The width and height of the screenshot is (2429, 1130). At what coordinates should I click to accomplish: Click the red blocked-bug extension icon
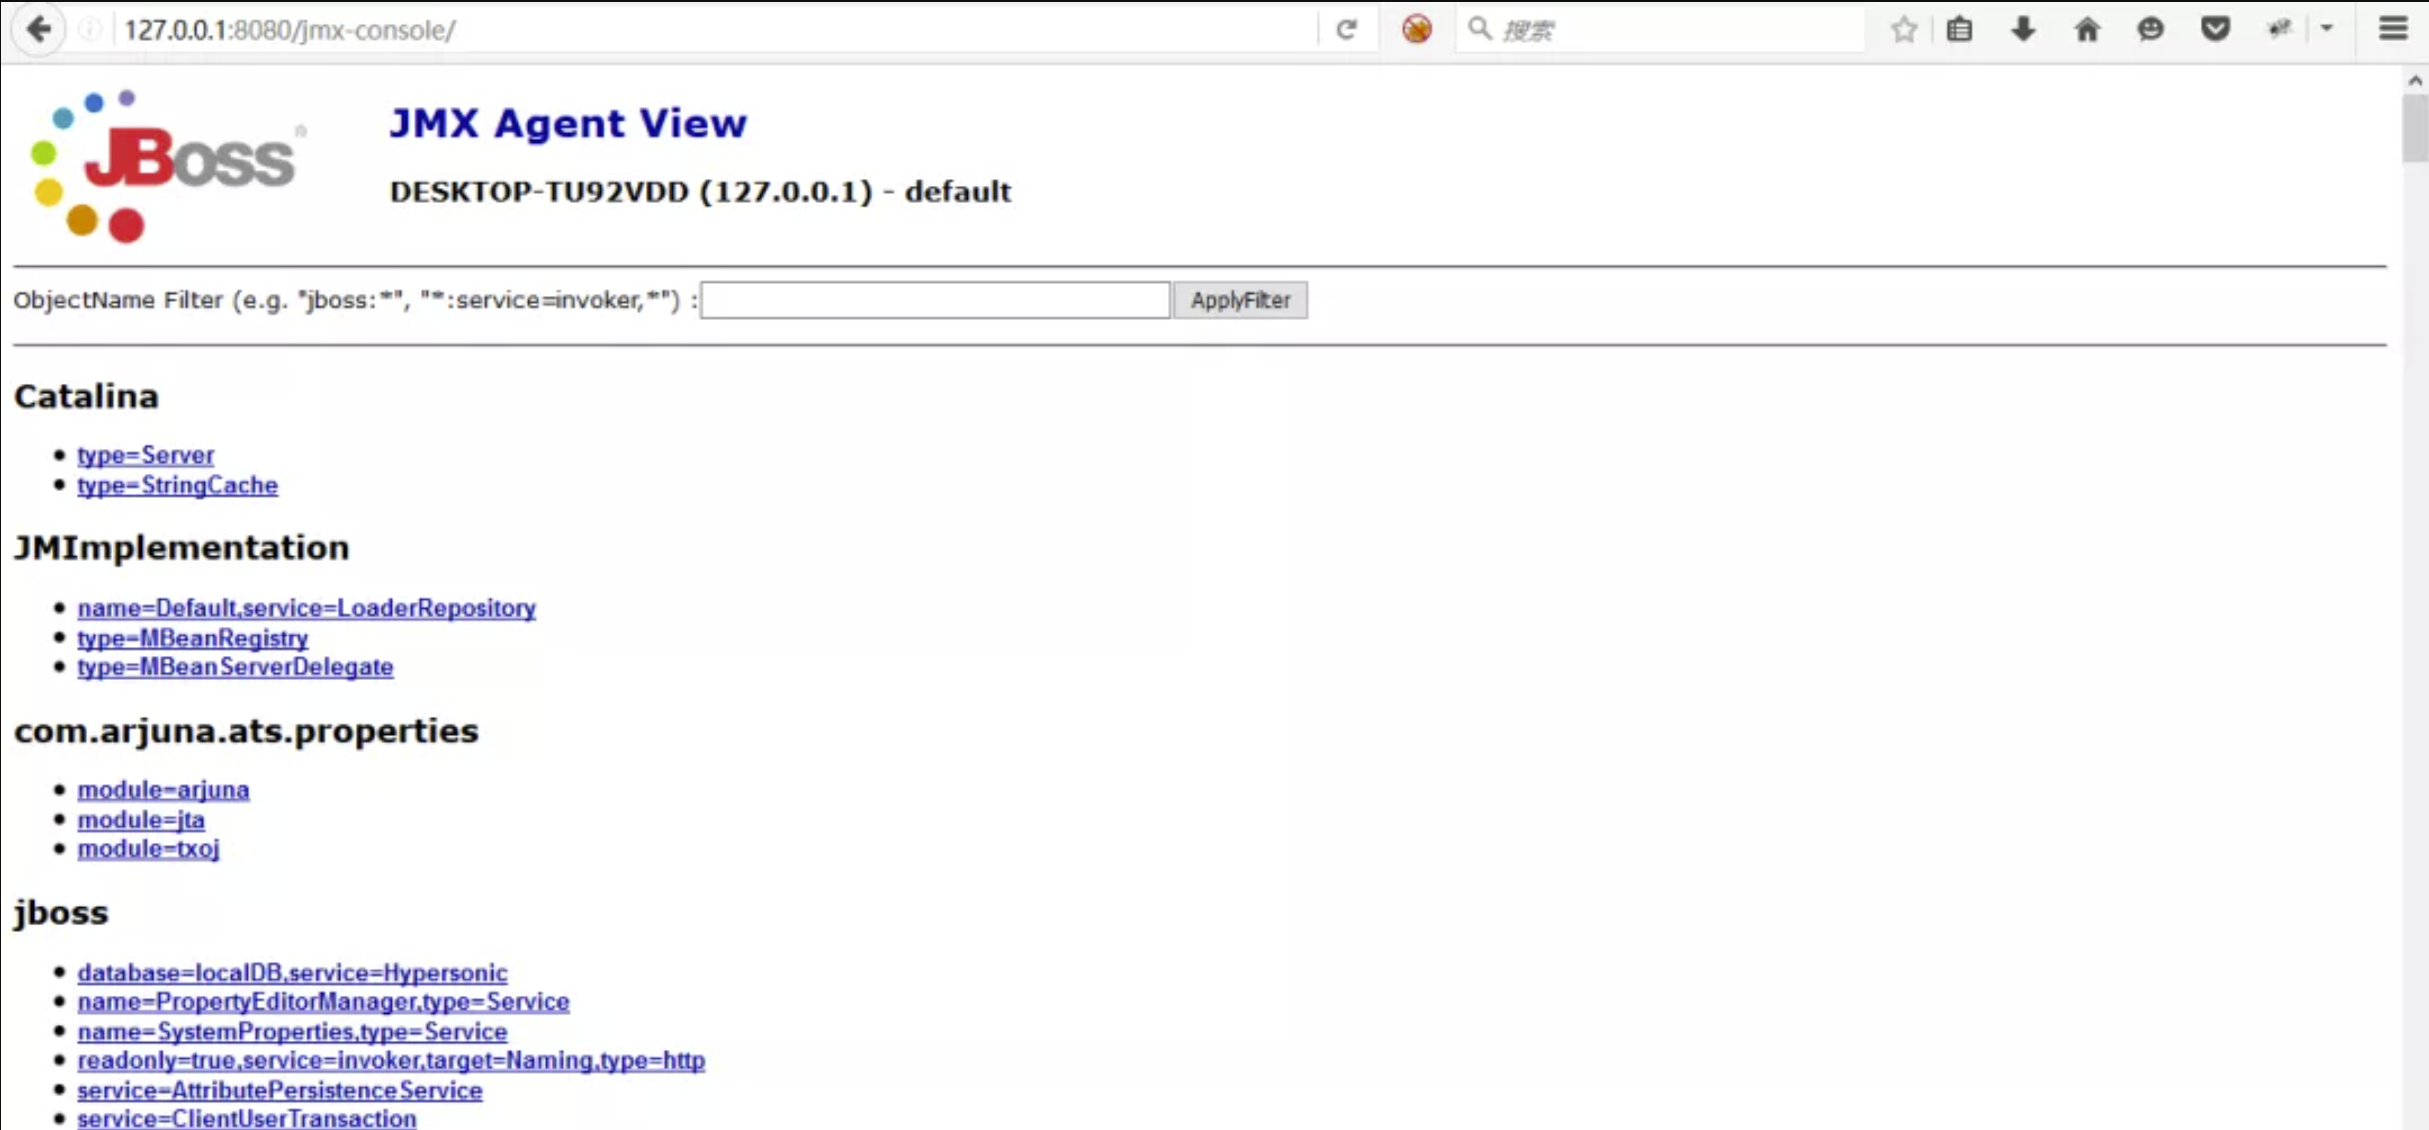point(1416,29)
